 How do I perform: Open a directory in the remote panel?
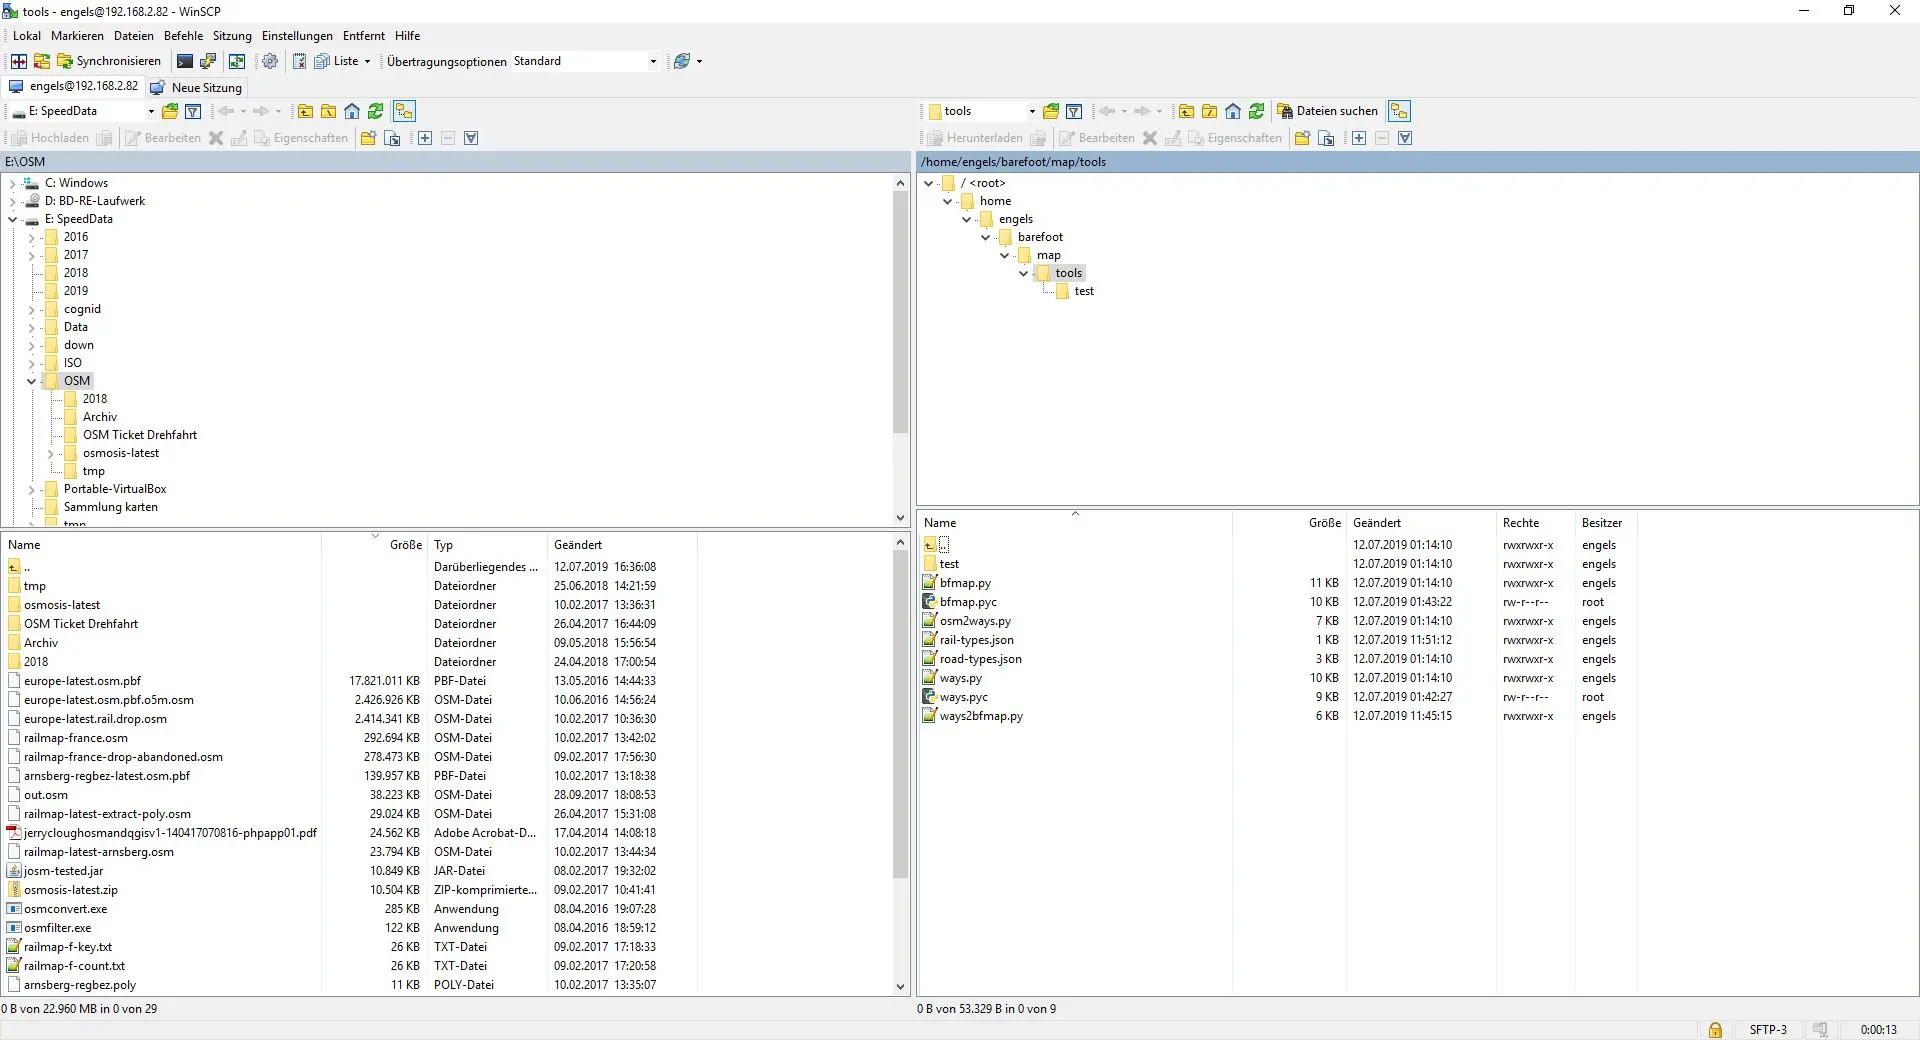point(1051,111)
